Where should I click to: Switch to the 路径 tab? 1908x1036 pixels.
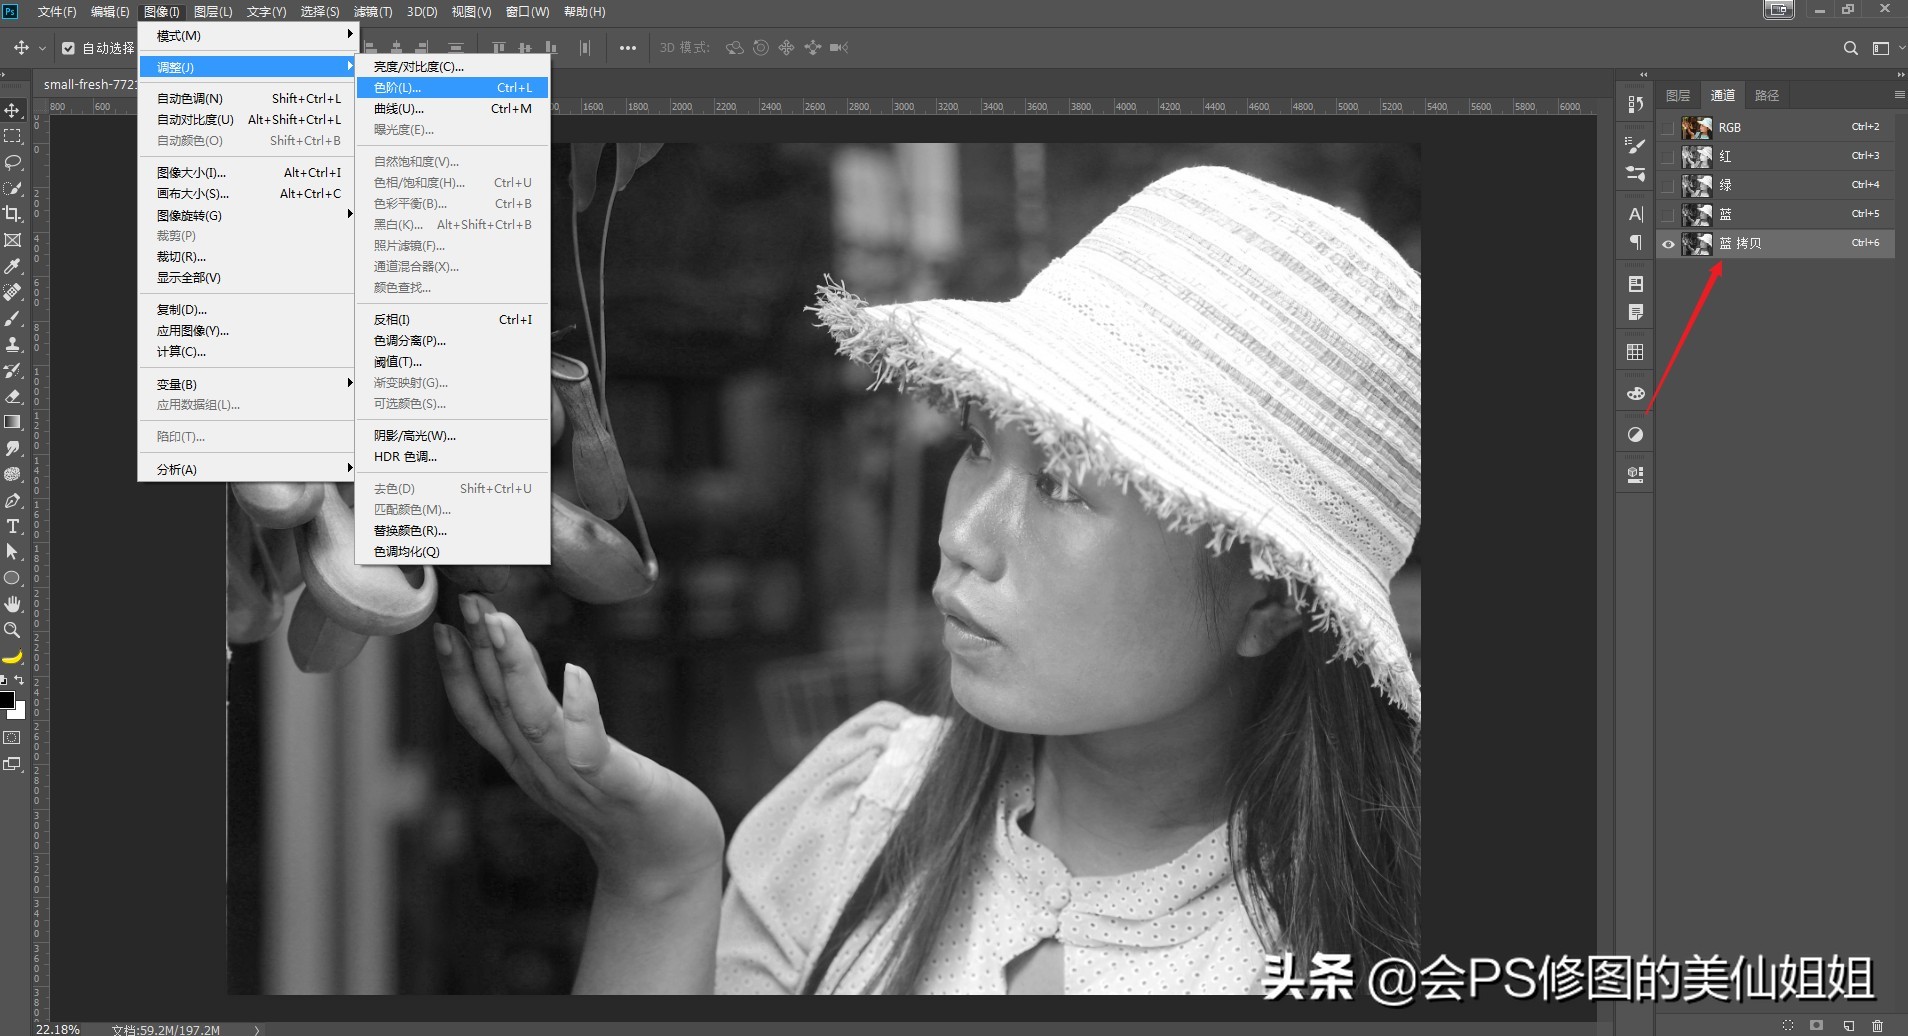point(1766,95)
